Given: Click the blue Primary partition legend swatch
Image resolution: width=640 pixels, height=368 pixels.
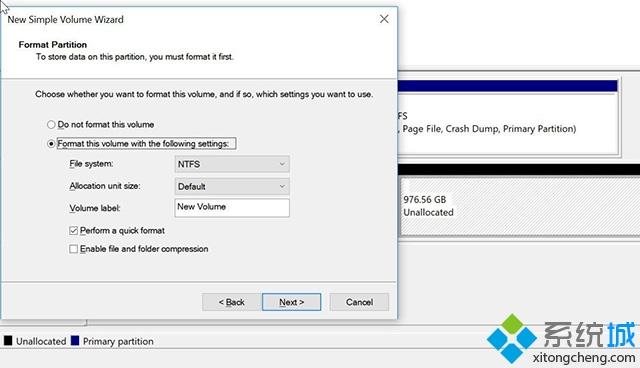Looking at the screenshot, I should [x=75, y=341].
